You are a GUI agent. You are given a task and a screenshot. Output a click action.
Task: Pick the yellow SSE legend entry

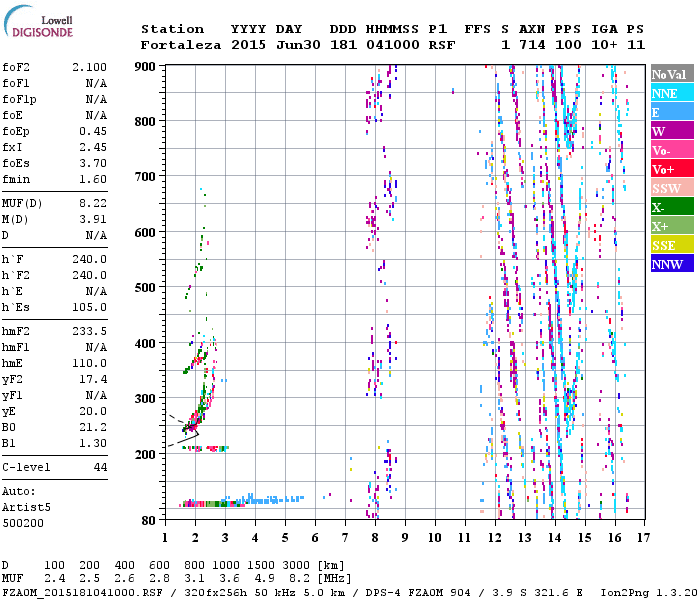[670, 246]
